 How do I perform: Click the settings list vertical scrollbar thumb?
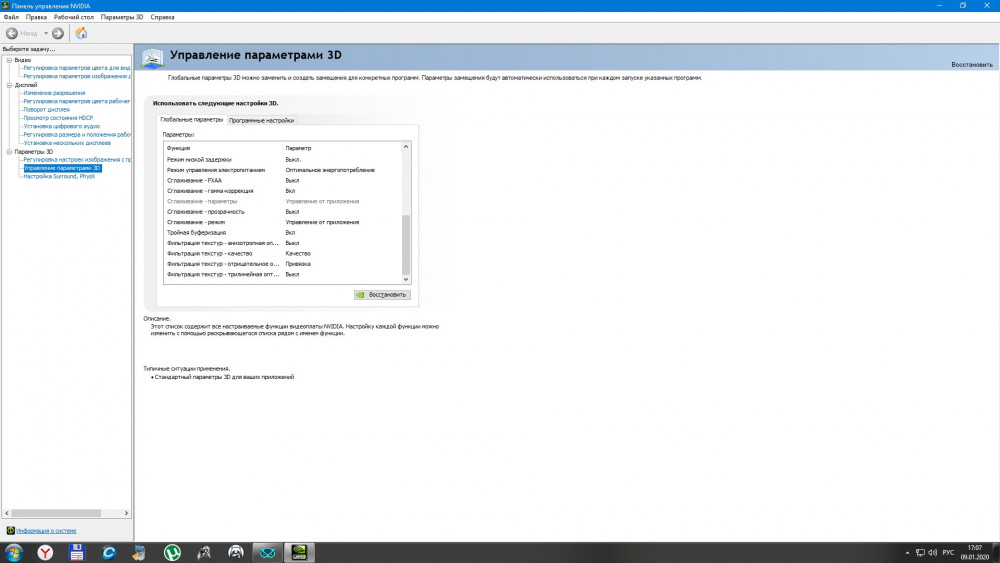coord(406,245)
